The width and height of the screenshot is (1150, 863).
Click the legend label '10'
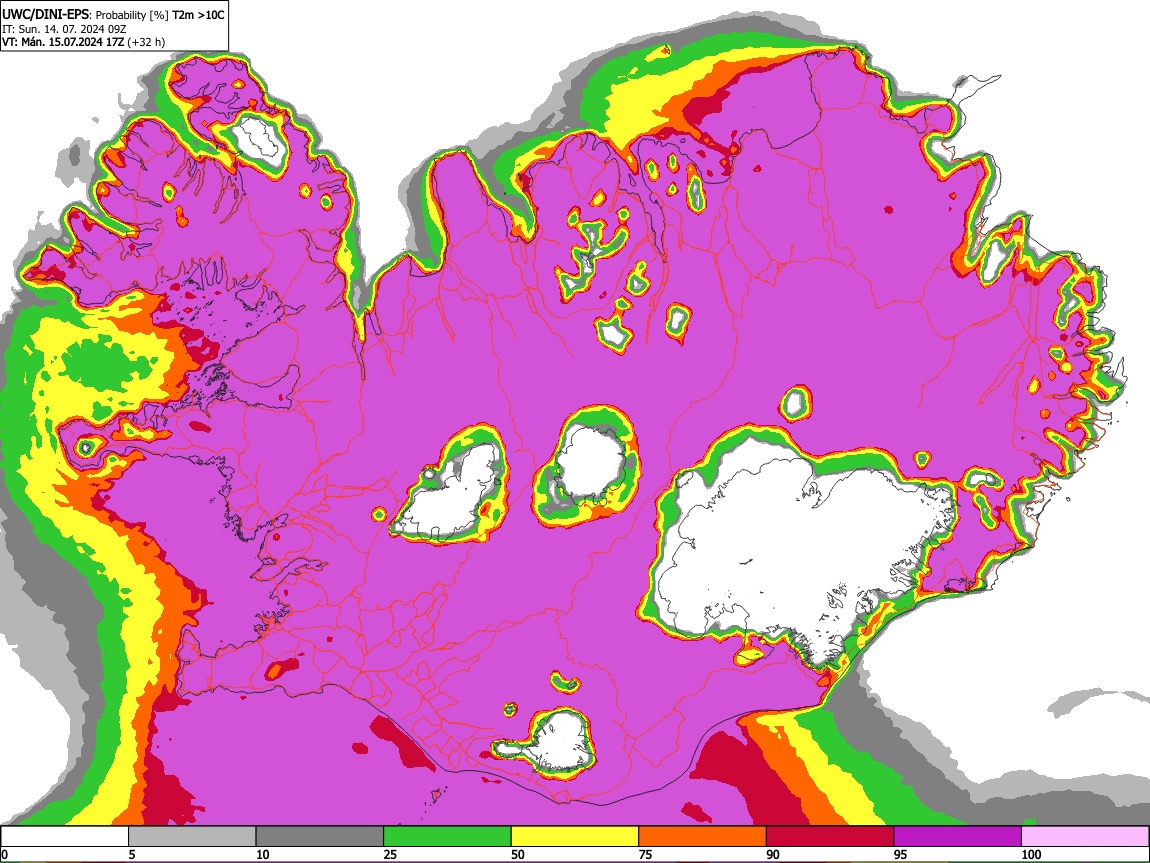coord(263,854)
